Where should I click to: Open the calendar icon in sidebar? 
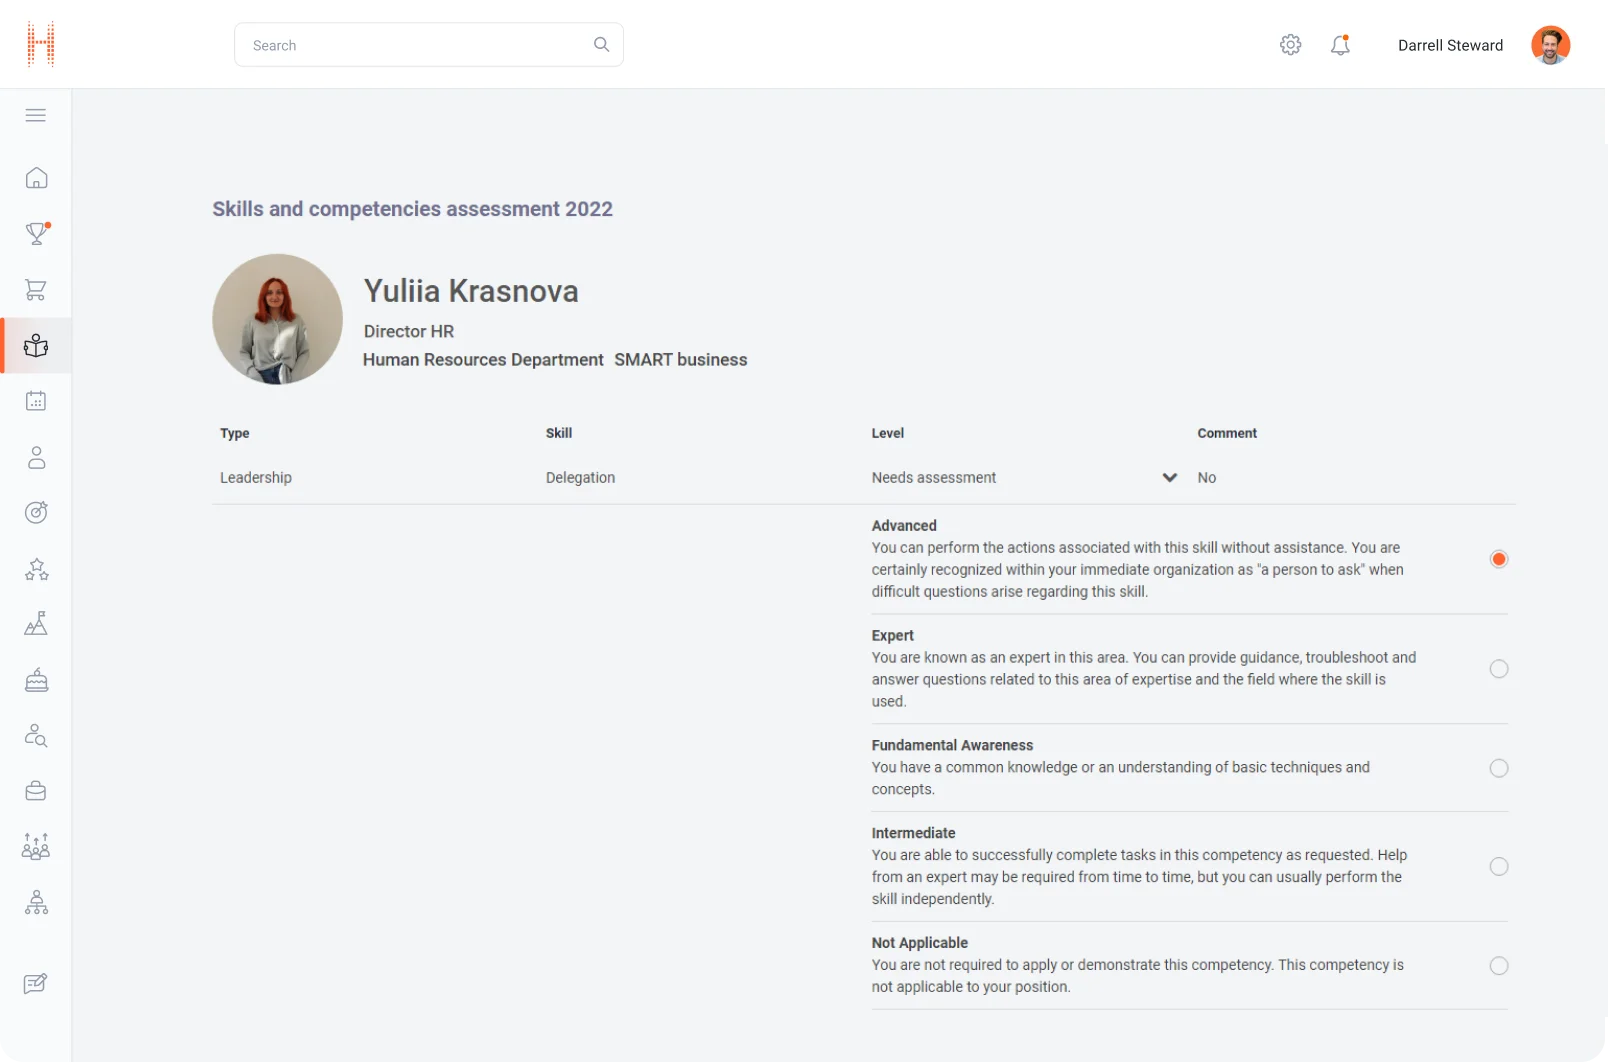[x=36, y=401]
